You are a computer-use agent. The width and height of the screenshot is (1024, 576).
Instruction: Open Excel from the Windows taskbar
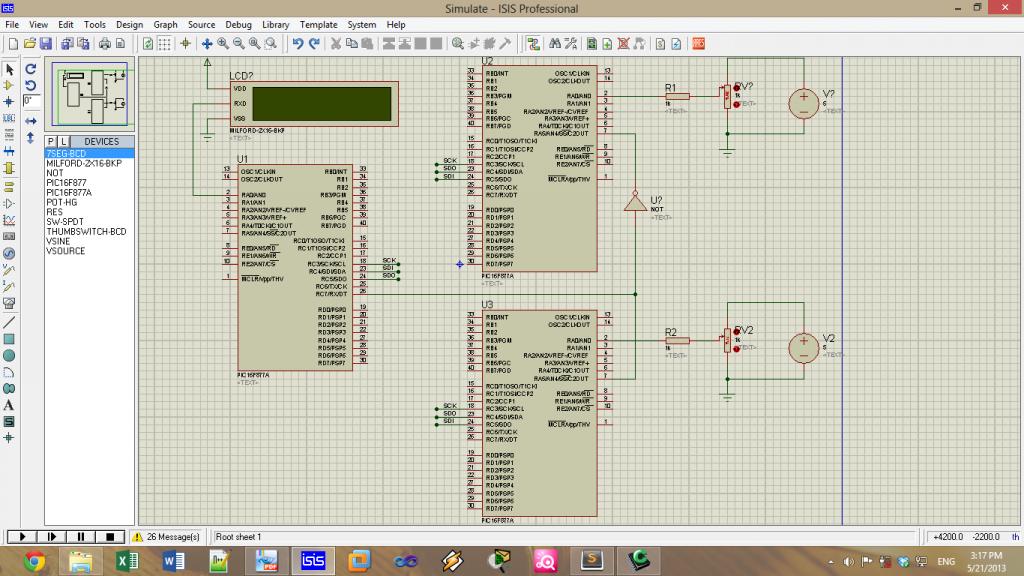tap(127, 560)
